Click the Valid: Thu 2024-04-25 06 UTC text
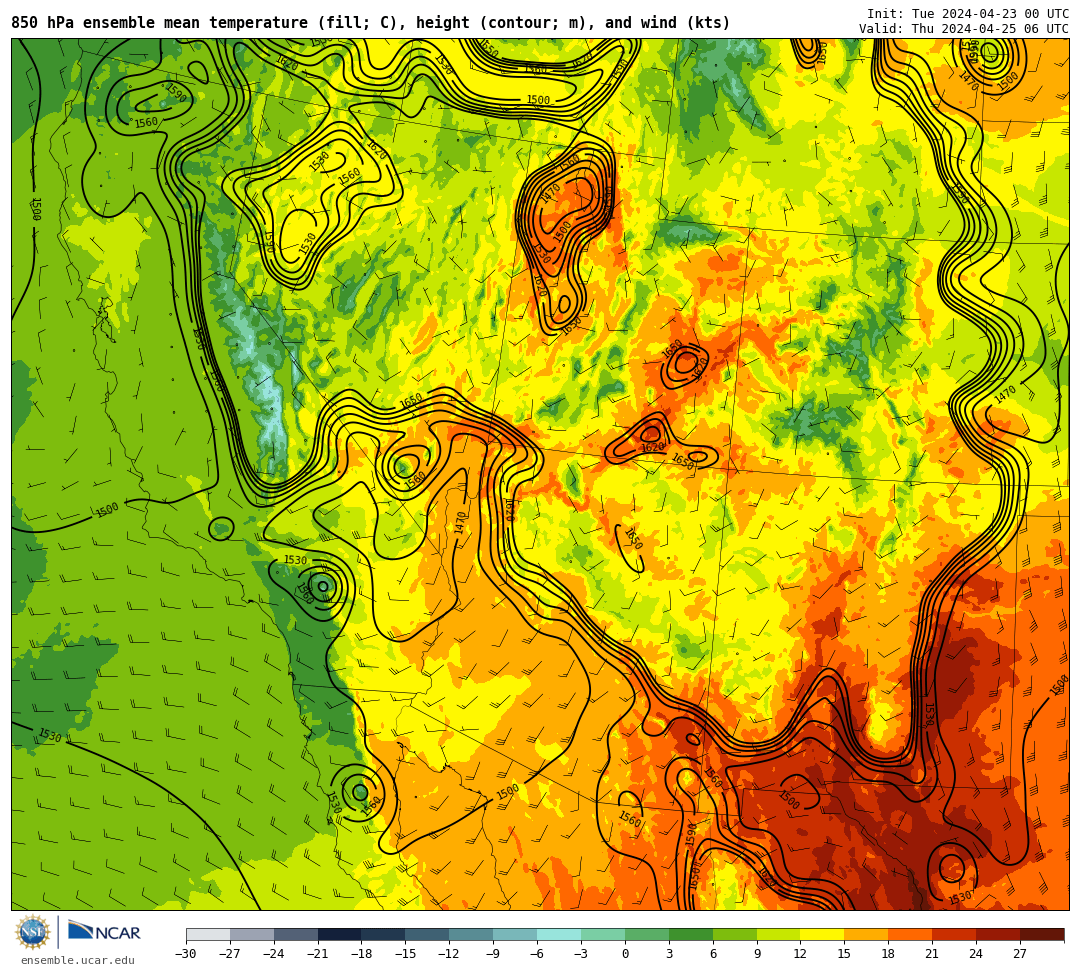Viewport: 1080px width, 973px height. (x=964, y=29)
